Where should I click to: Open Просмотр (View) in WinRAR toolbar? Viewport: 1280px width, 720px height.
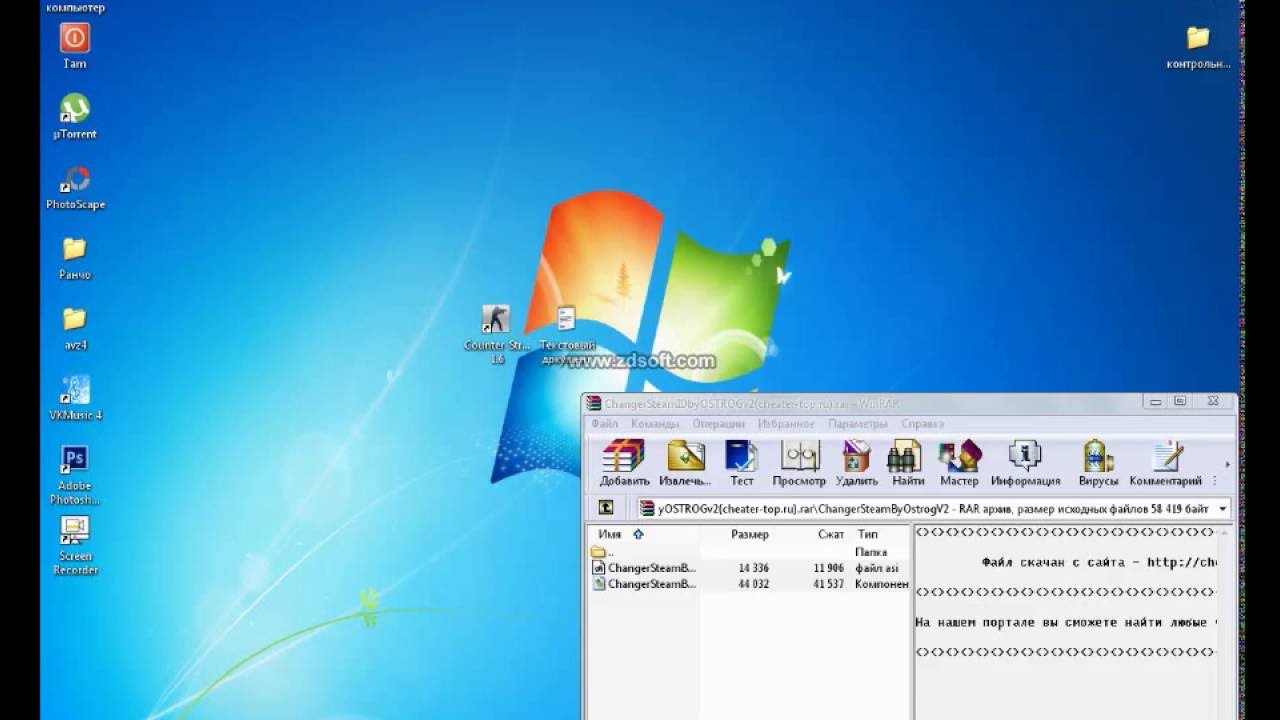pyautogui.click(x=799, y=462)
